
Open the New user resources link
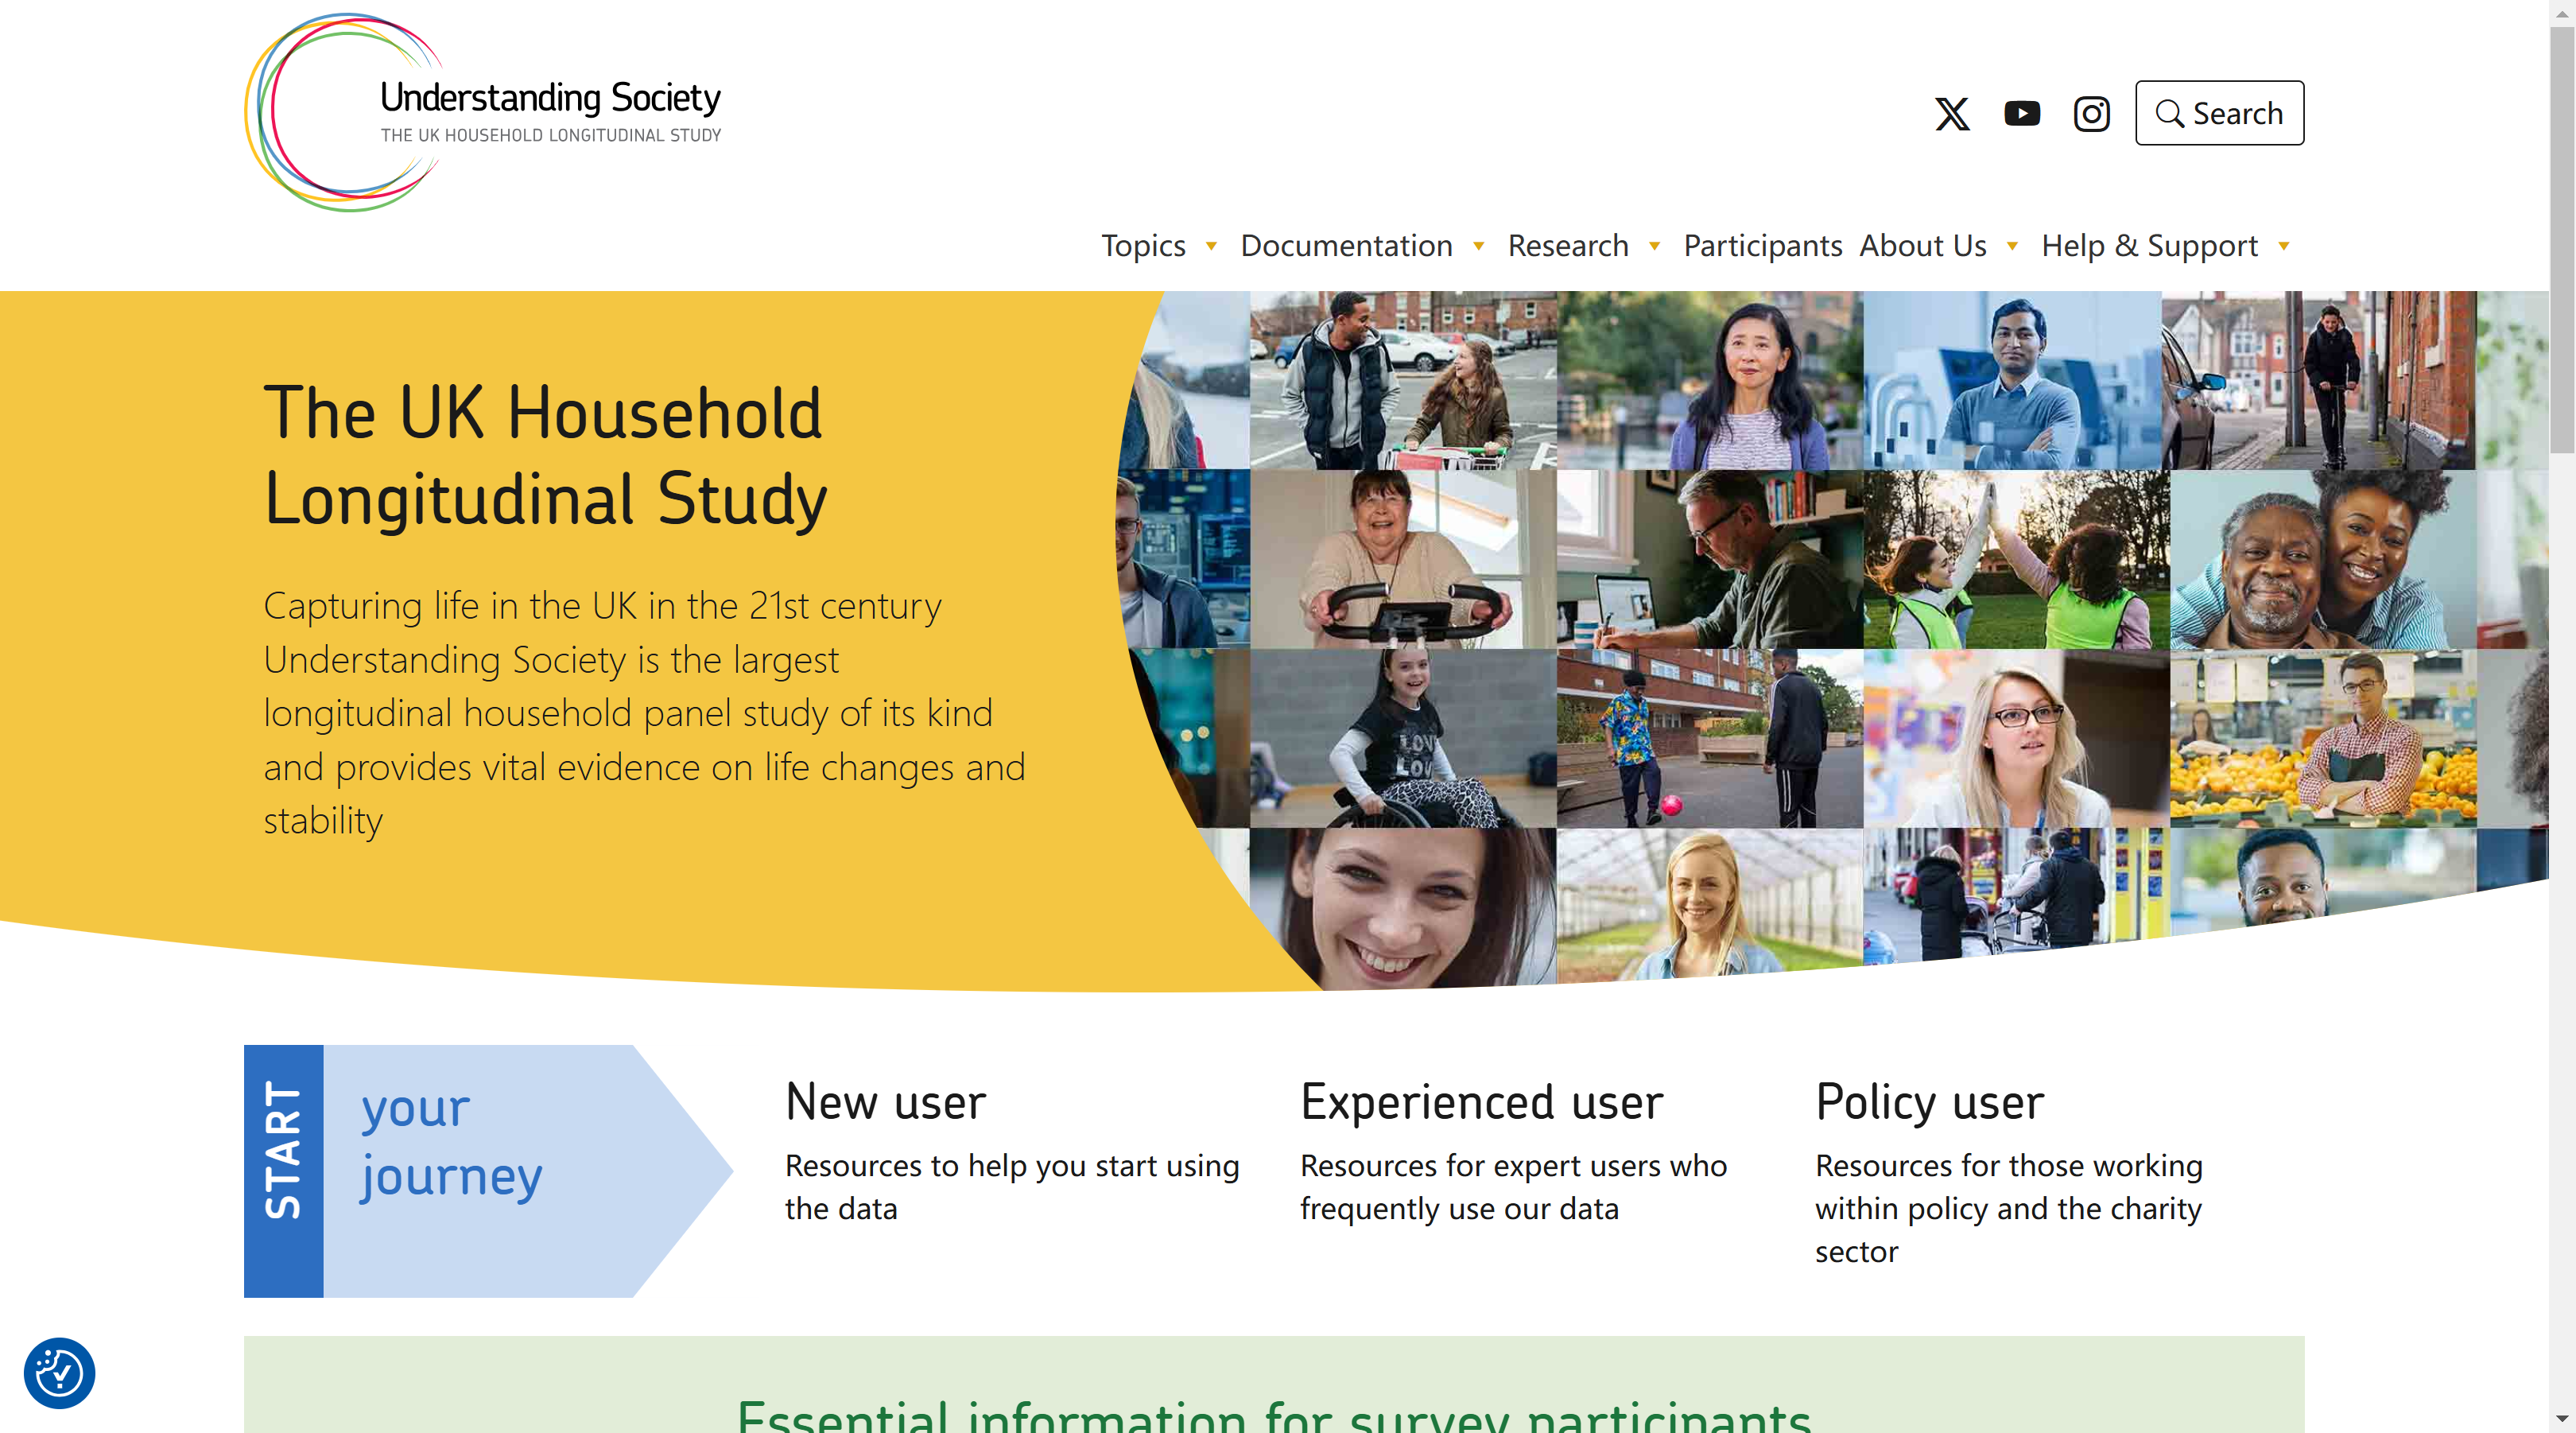tap(885, 1102)
